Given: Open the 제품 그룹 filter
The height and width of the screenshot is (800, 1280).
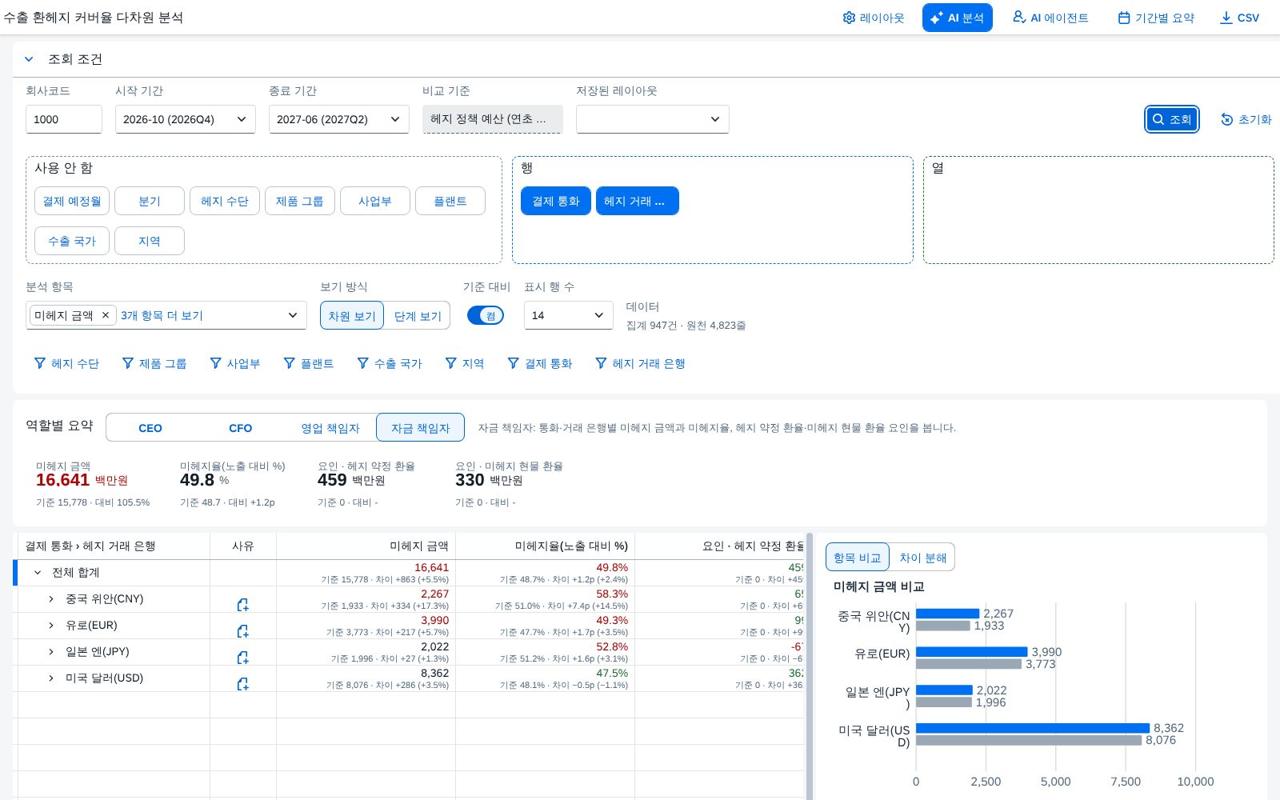Looking at the screenshot, I should coord(154,364).
